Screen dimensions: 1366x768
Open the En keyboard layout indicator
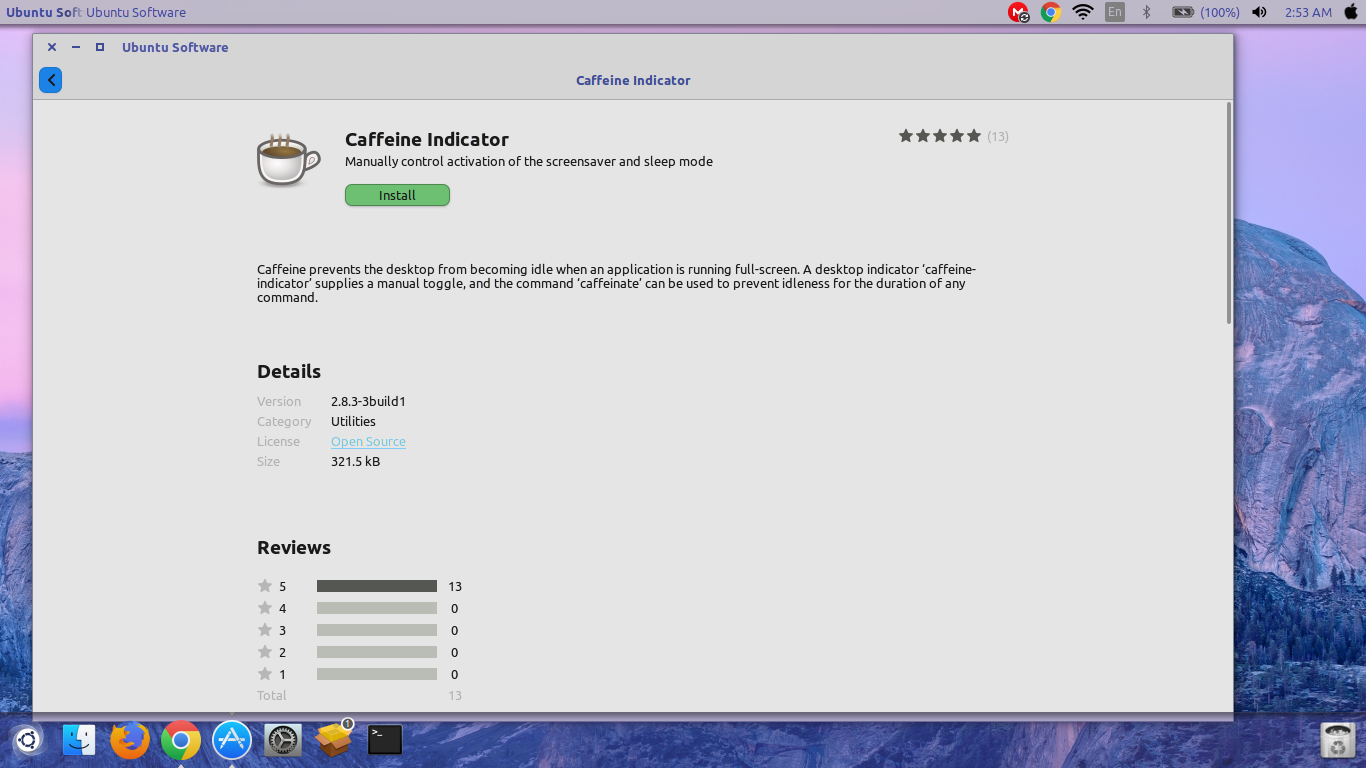coord(1114,12)
